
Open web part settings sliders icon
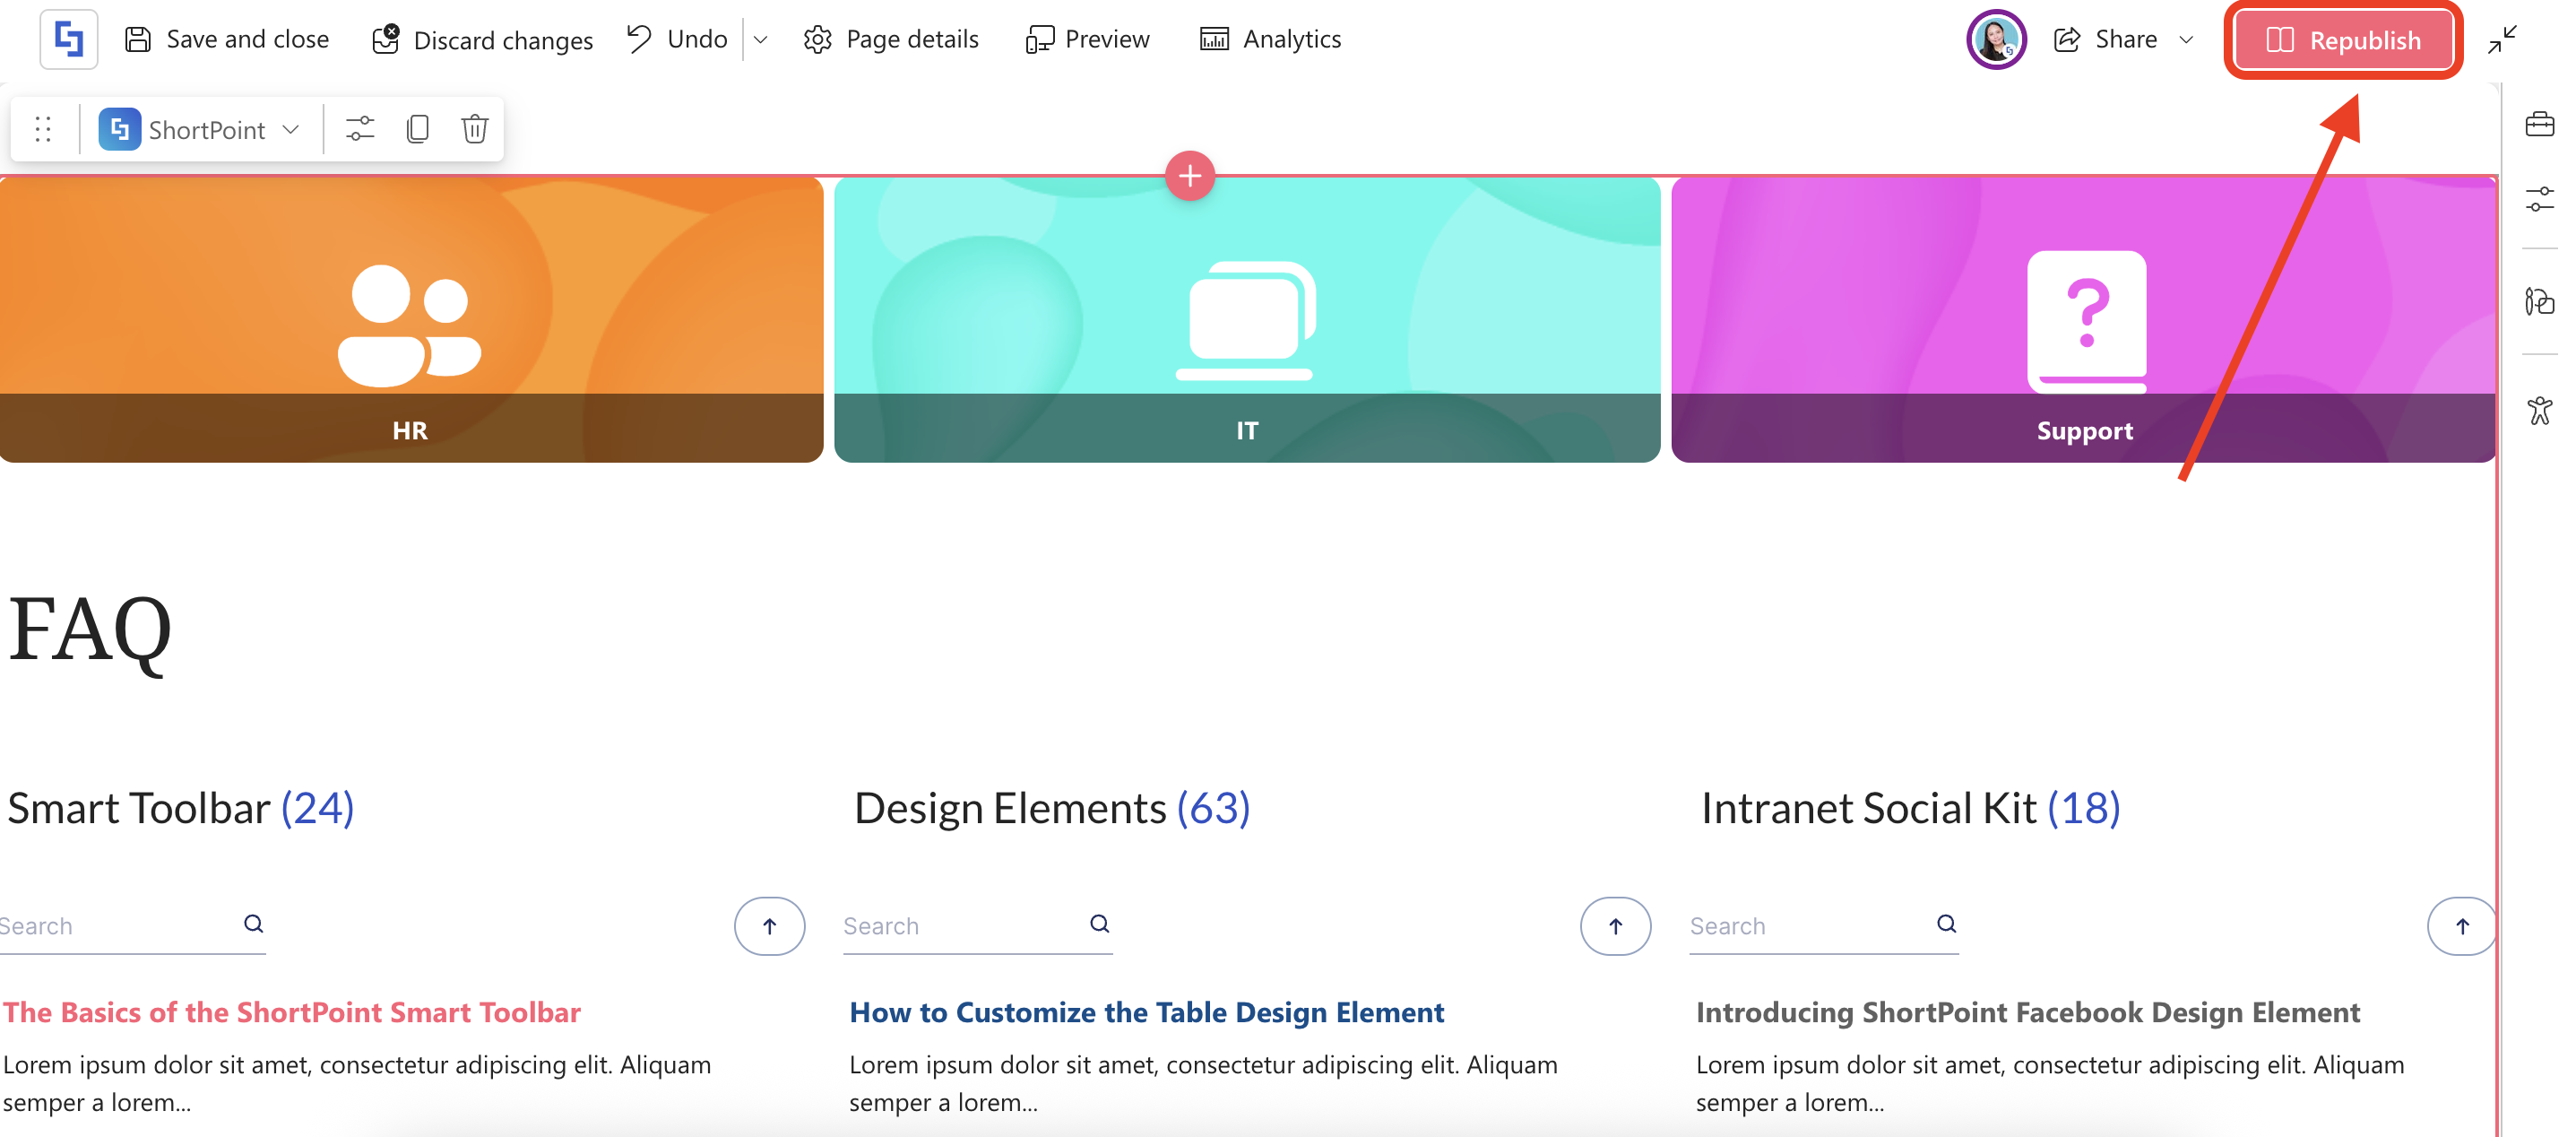tap(360, 129)
